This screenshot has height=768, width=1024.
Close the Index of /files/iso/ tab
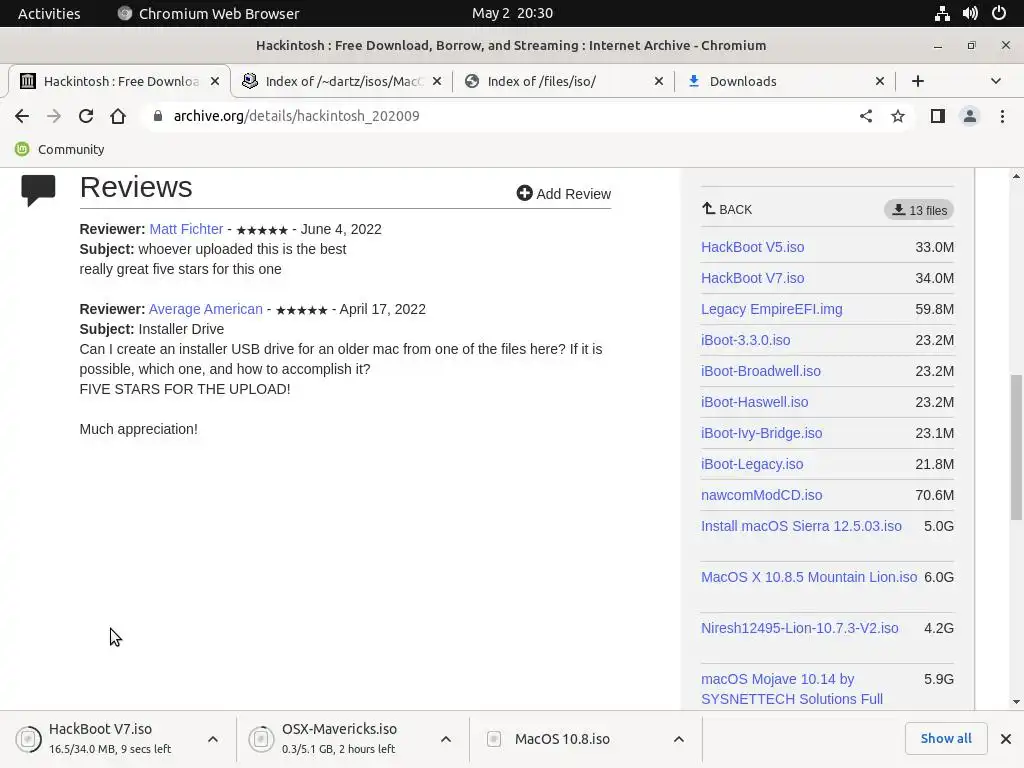tap(658, 81)
